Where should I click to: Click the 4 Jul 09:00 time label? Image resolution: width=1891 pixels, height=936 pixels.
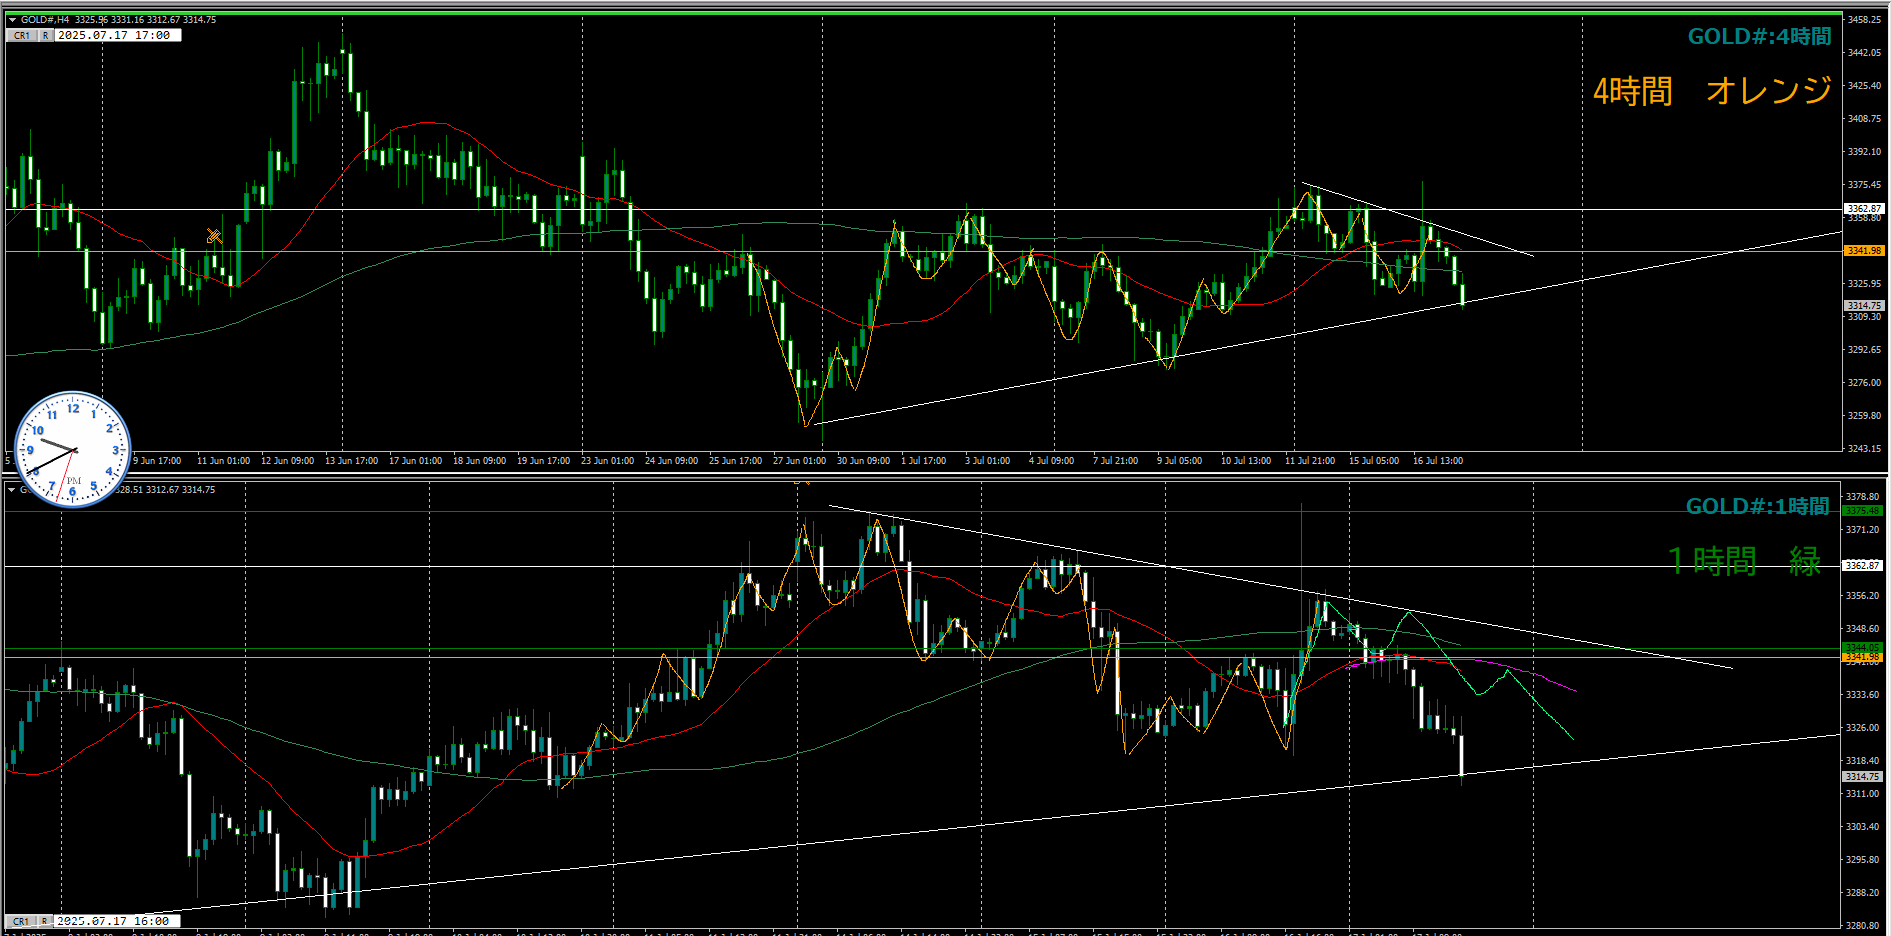tap(1051, 461)
